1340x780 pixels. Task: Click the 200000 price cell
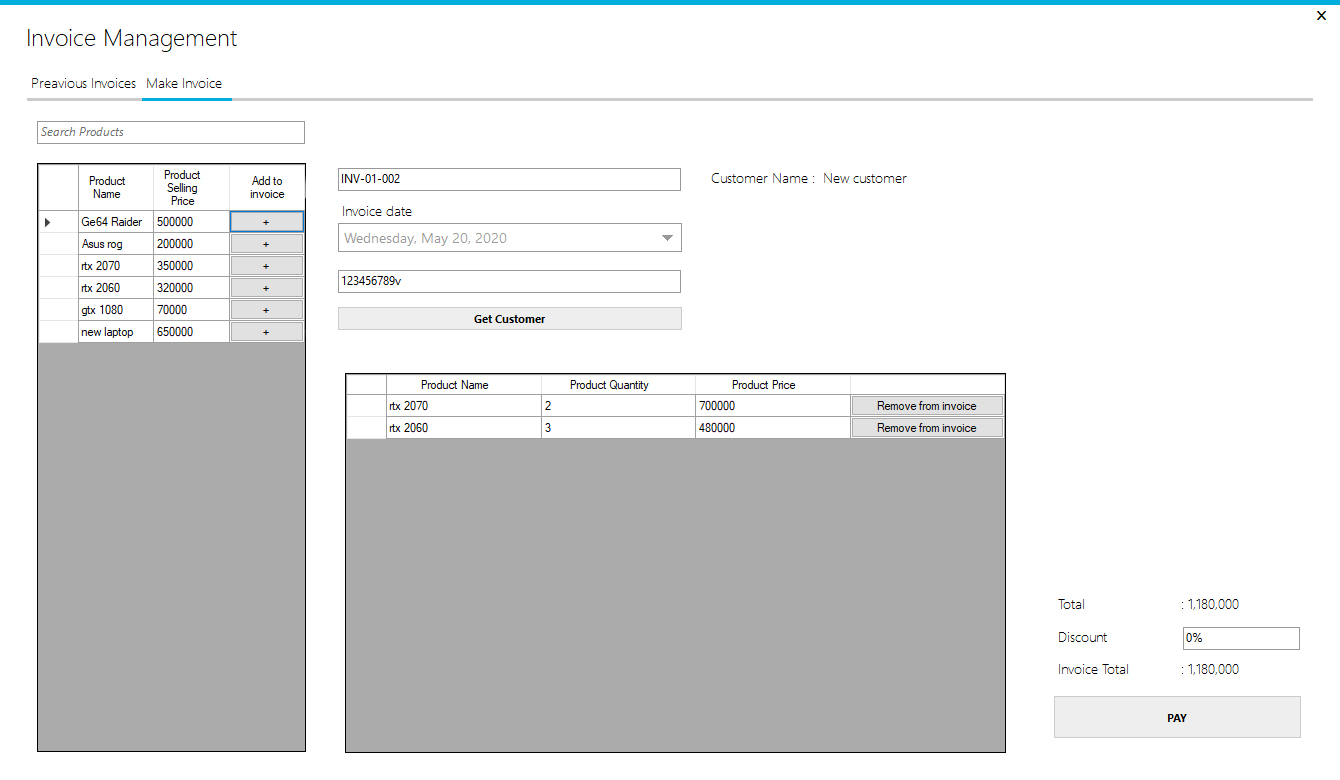pyautogui.click(x=191, y=244)
